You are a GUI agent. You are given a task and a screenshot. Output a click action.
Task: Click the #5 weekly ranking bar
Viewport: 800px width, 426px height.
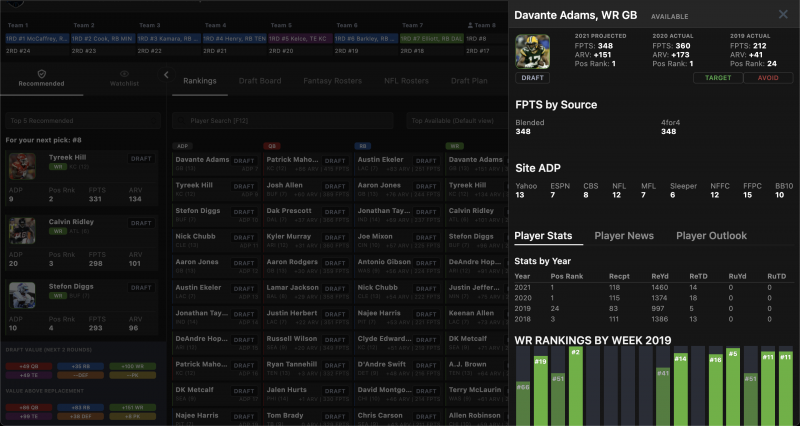pyautogui.click(x=733, y=386)
